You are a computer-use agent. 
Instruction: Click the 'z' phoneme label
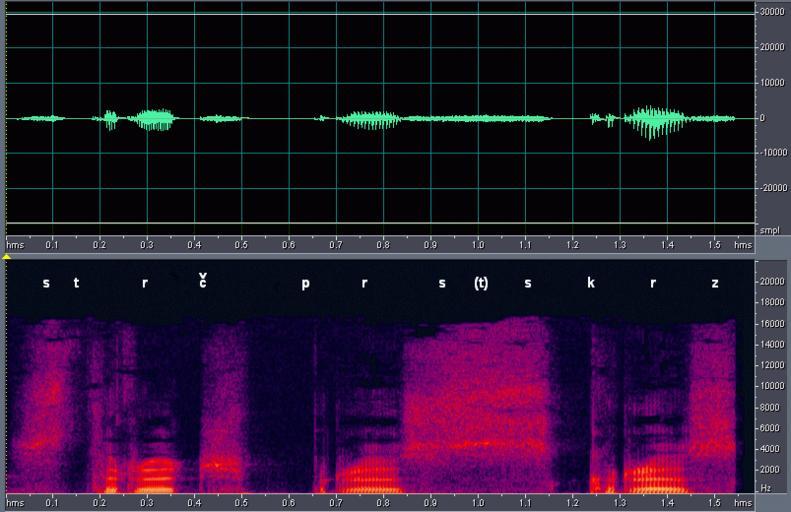point(715,283)
